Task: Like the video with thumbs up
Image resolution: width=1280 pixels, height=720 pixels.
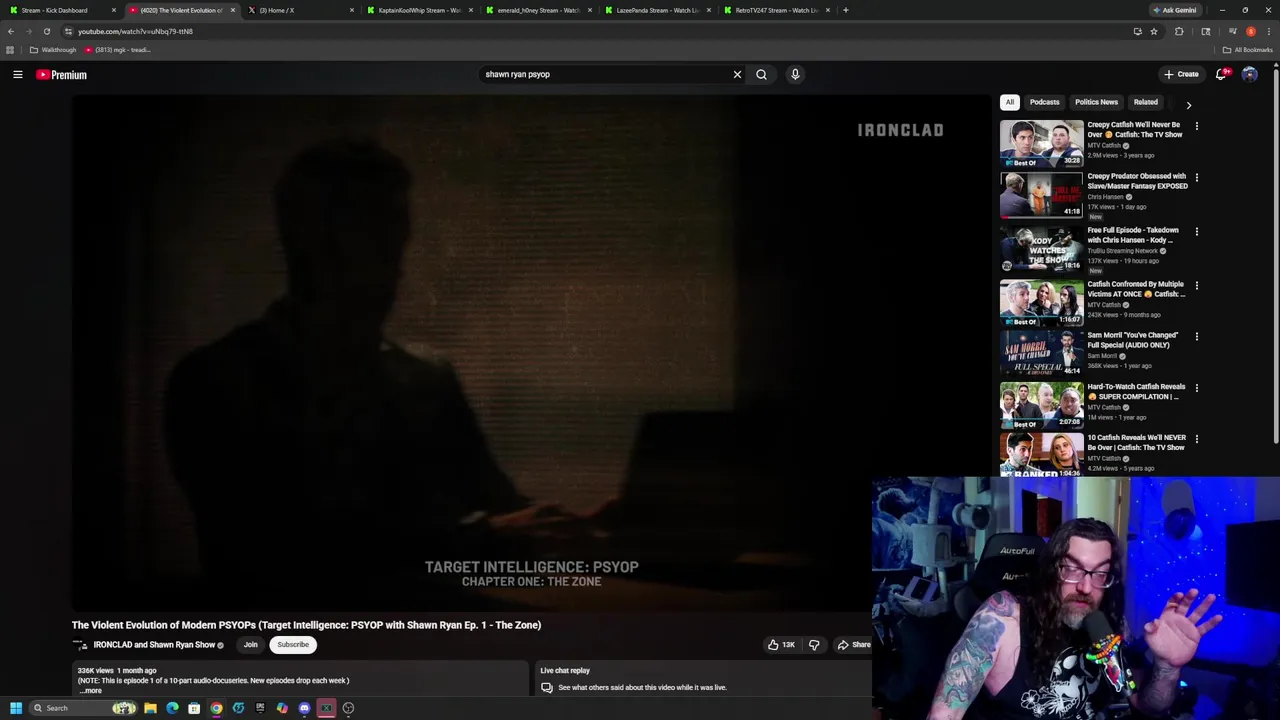Action: [x=782, y=645]
